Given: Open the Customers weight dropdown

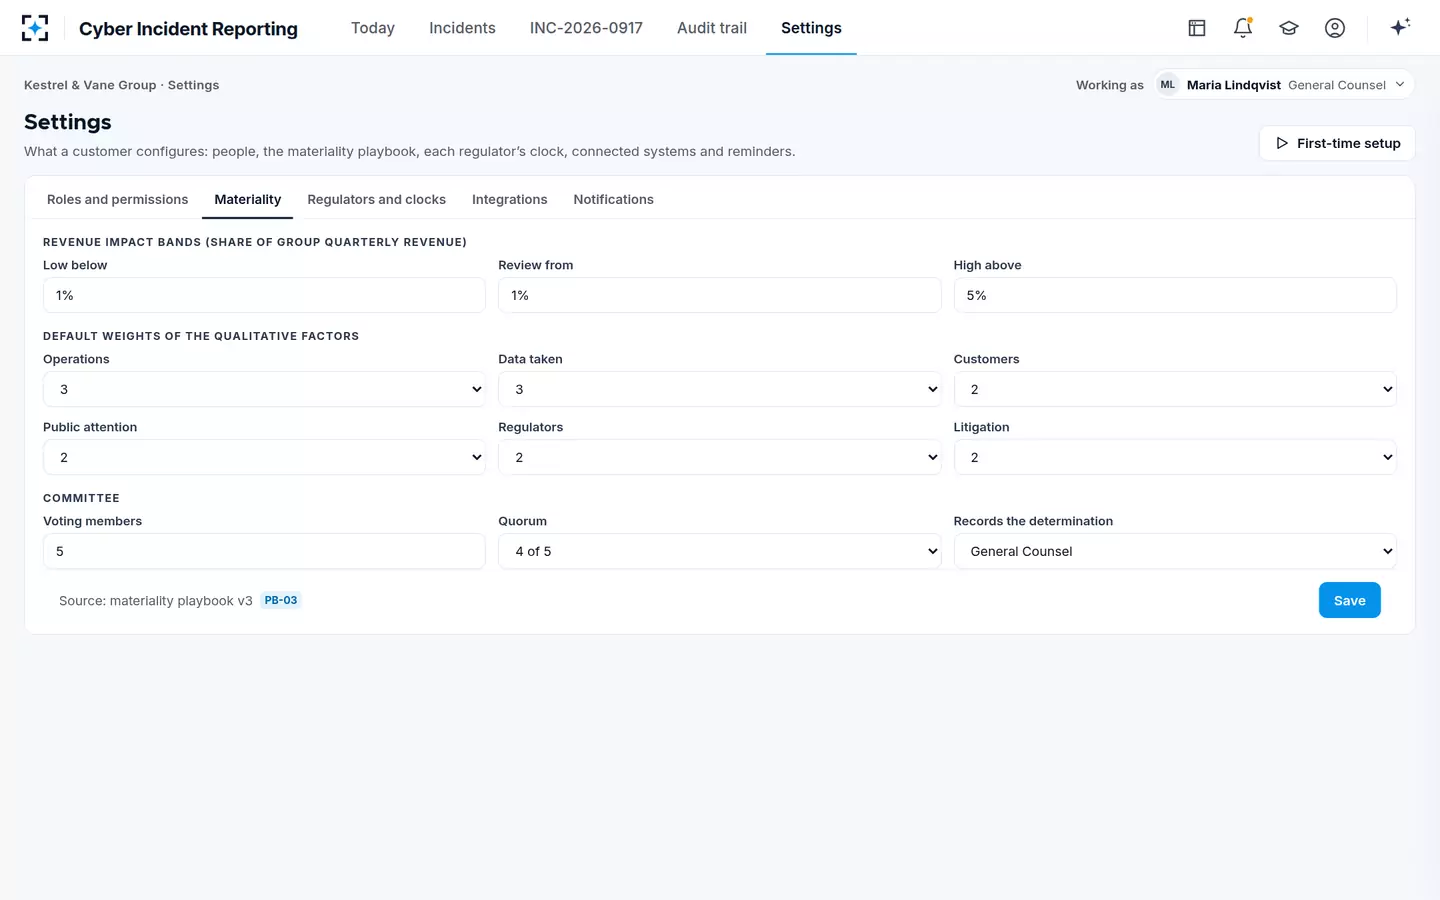Looking at the screenshot, I should point(1175,389).
